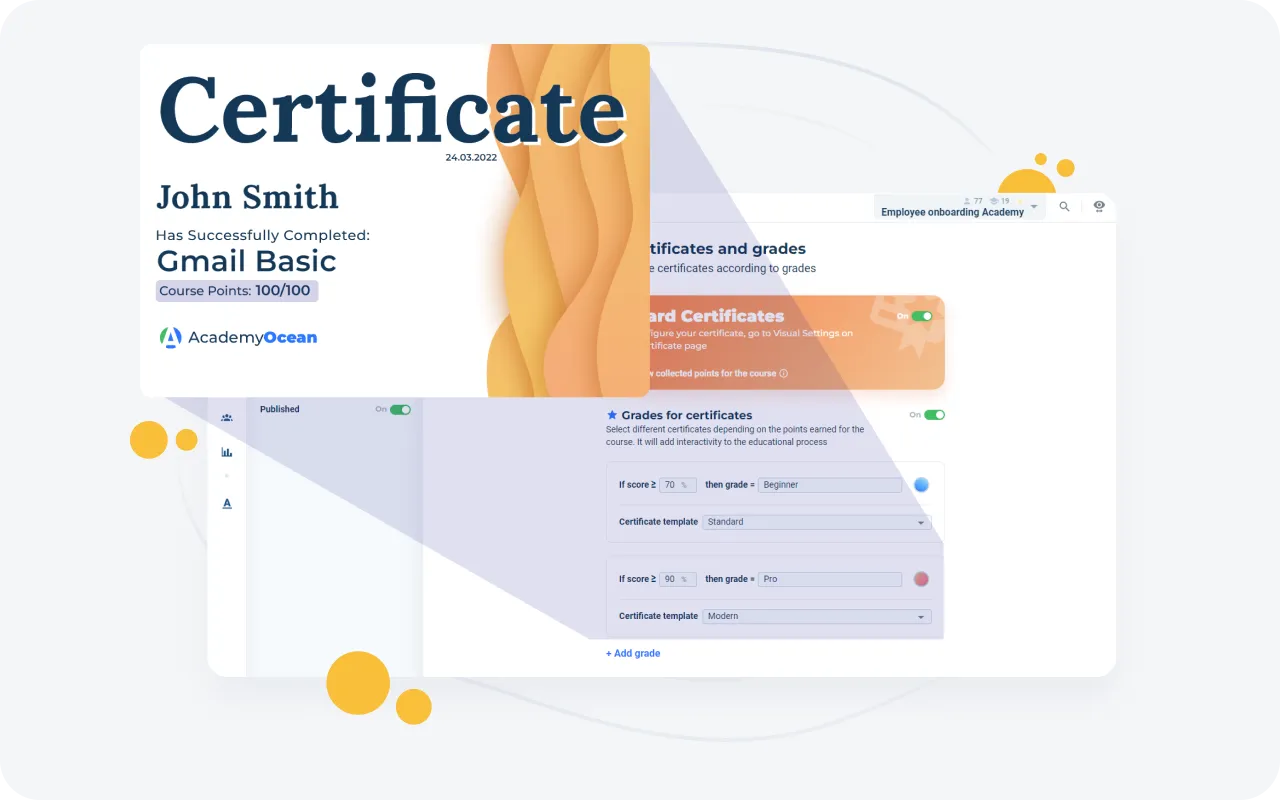Viewport: 1280px width, 800px height.
Task: Pick the red color swatch for Pro
Action: [921, 579]
